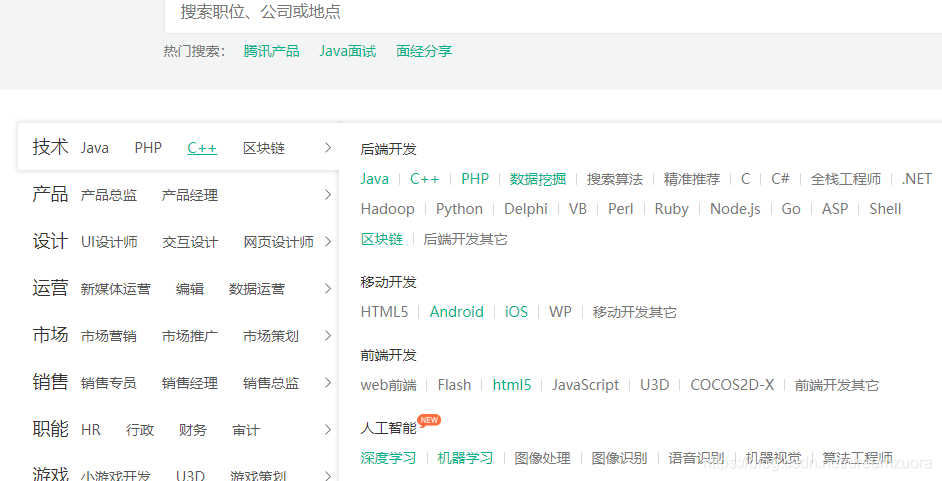Click Shell under 后端开发

click(885, 209)
